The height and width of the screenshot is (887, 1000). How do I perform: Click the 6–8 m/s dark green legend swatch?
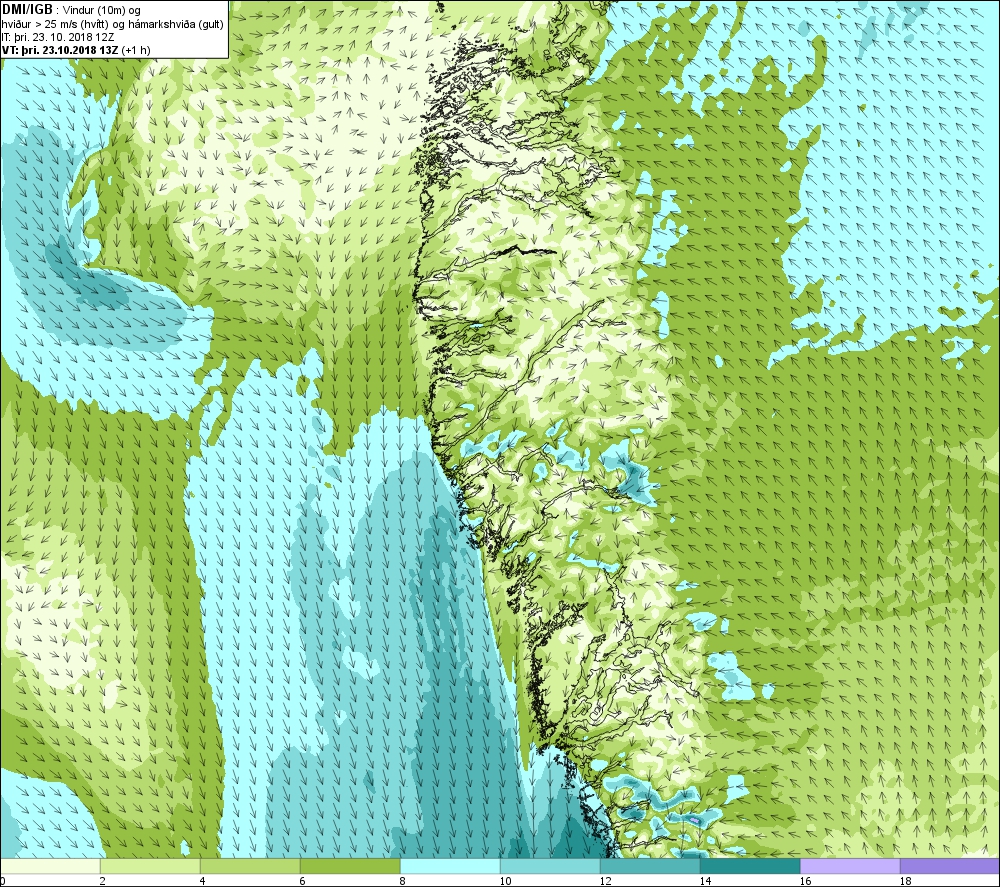pyautogui.click(x=350, y=866)
